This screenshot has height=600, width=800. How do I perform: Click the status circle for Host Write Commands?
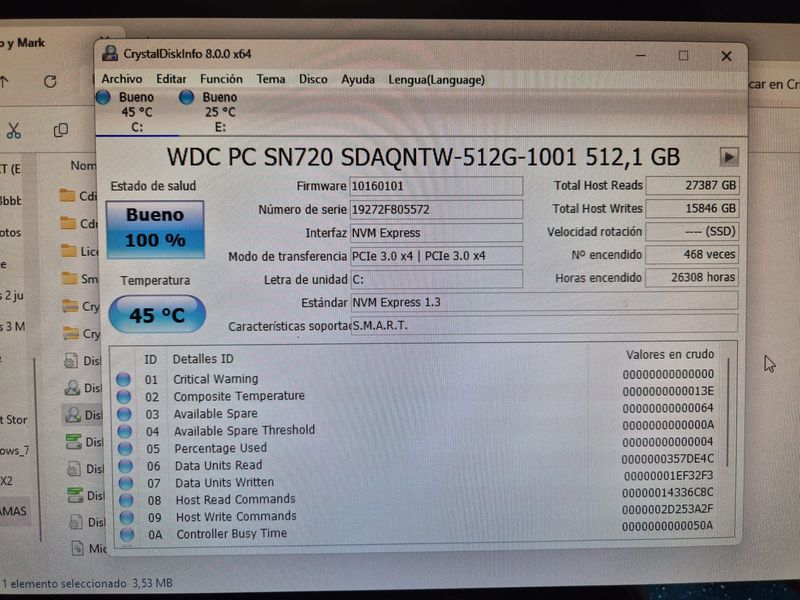pos(127,517)
